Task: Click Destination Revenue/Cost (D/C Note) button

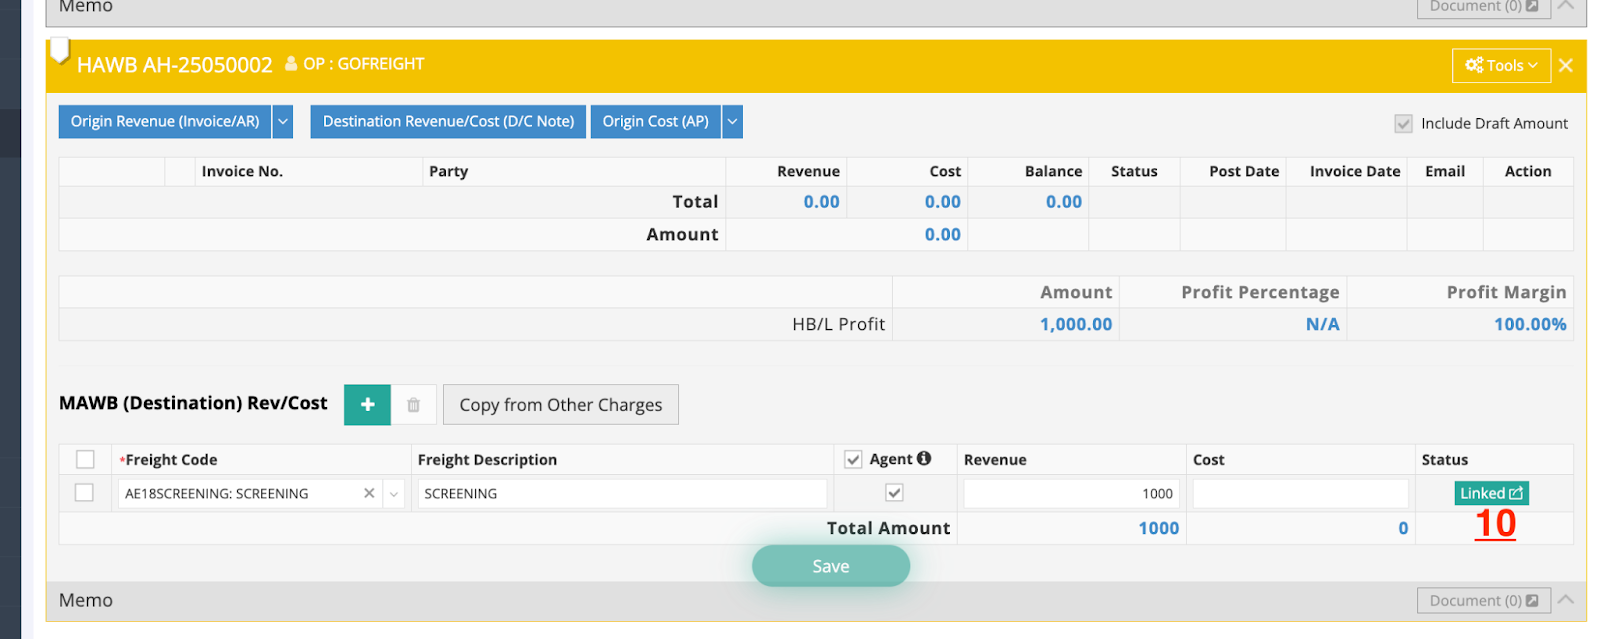Action: (x=448, y=121)
